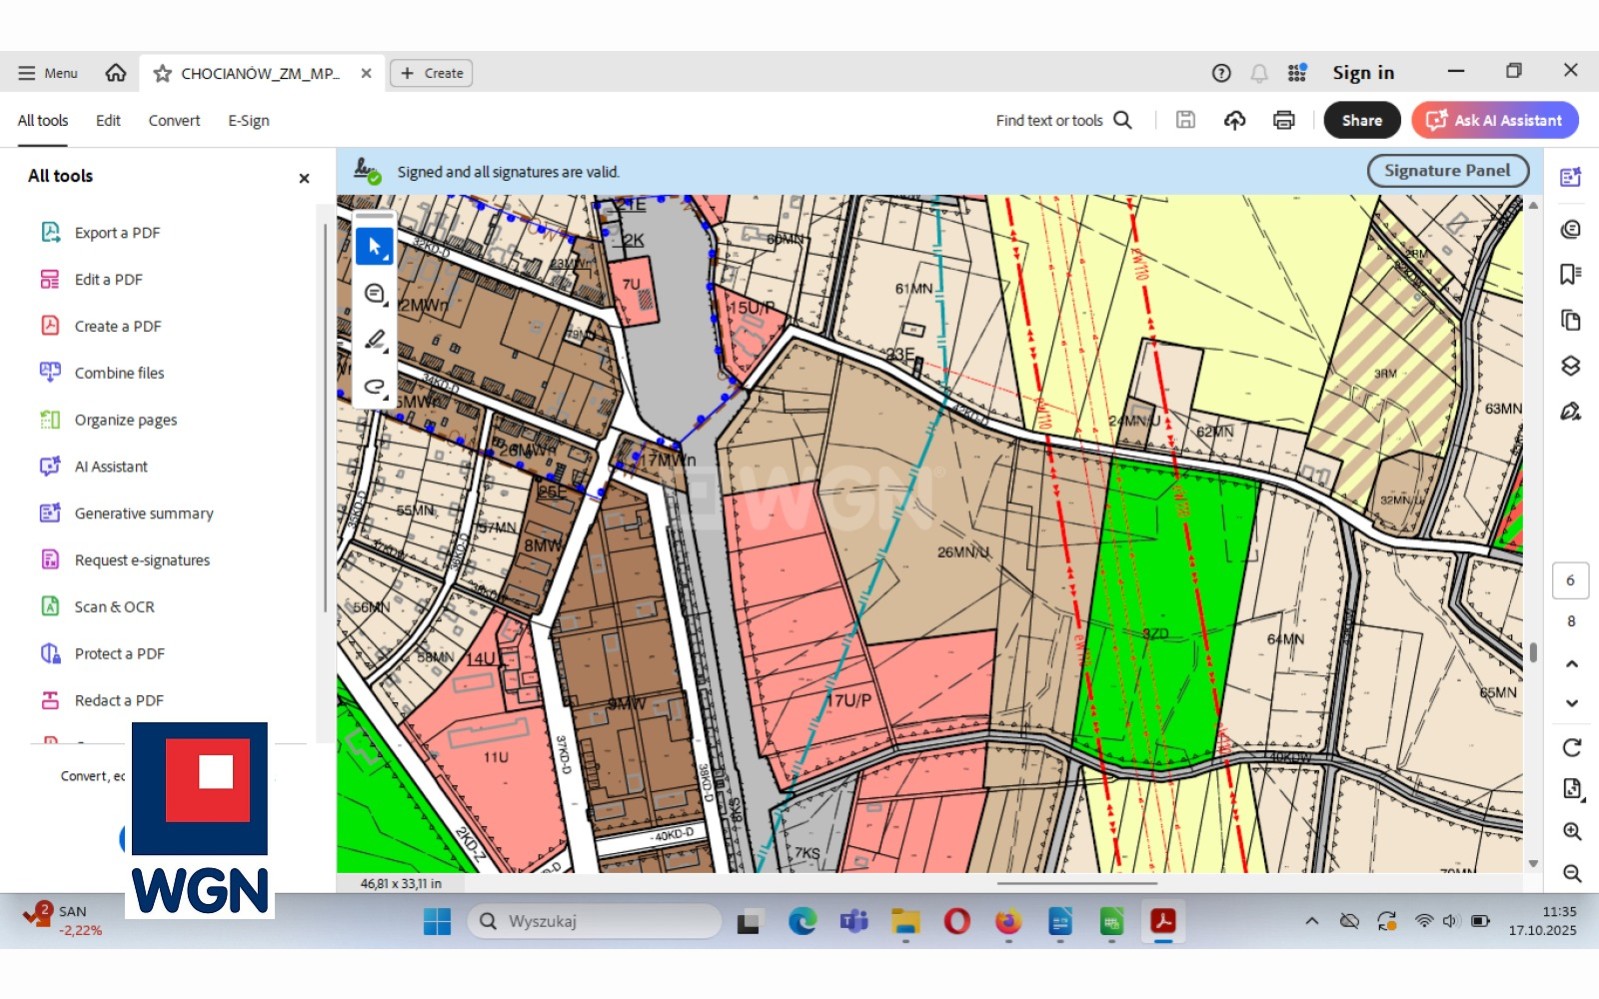Image resolution: width=1599 pixels, height=999 pixels.
Task: Click the upload to cloud icon
Action: point(1234,120)
